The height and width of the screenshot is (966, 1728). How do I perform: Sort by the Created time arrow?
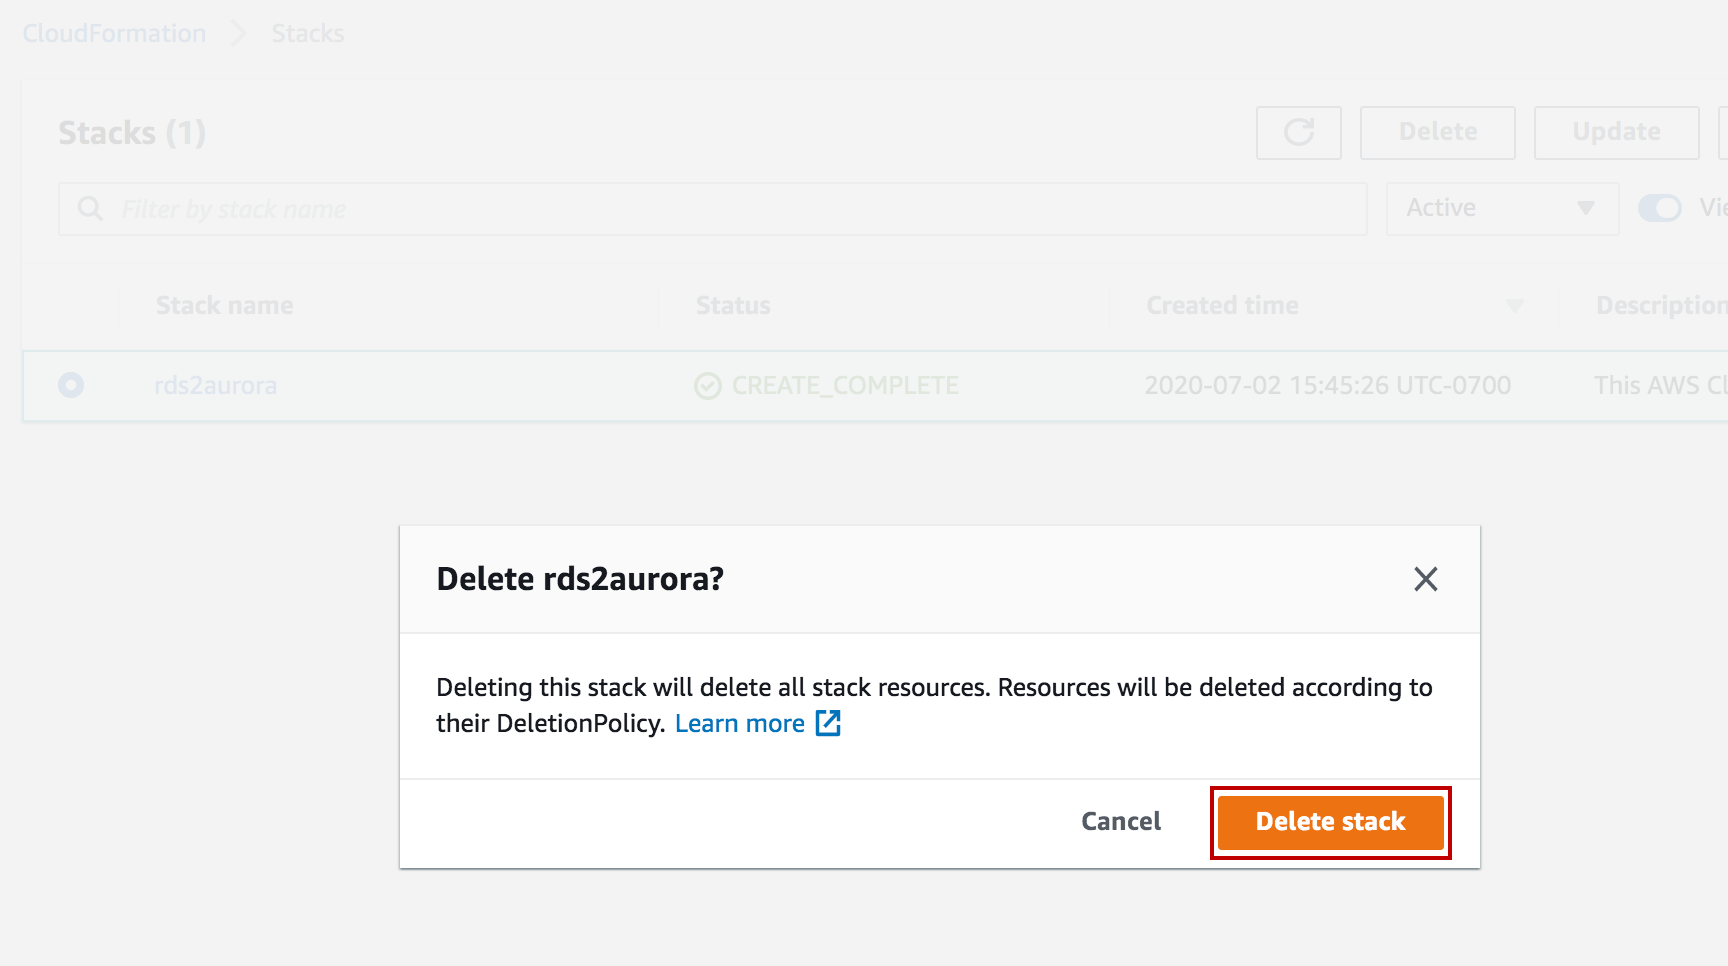click(1514, 306)
